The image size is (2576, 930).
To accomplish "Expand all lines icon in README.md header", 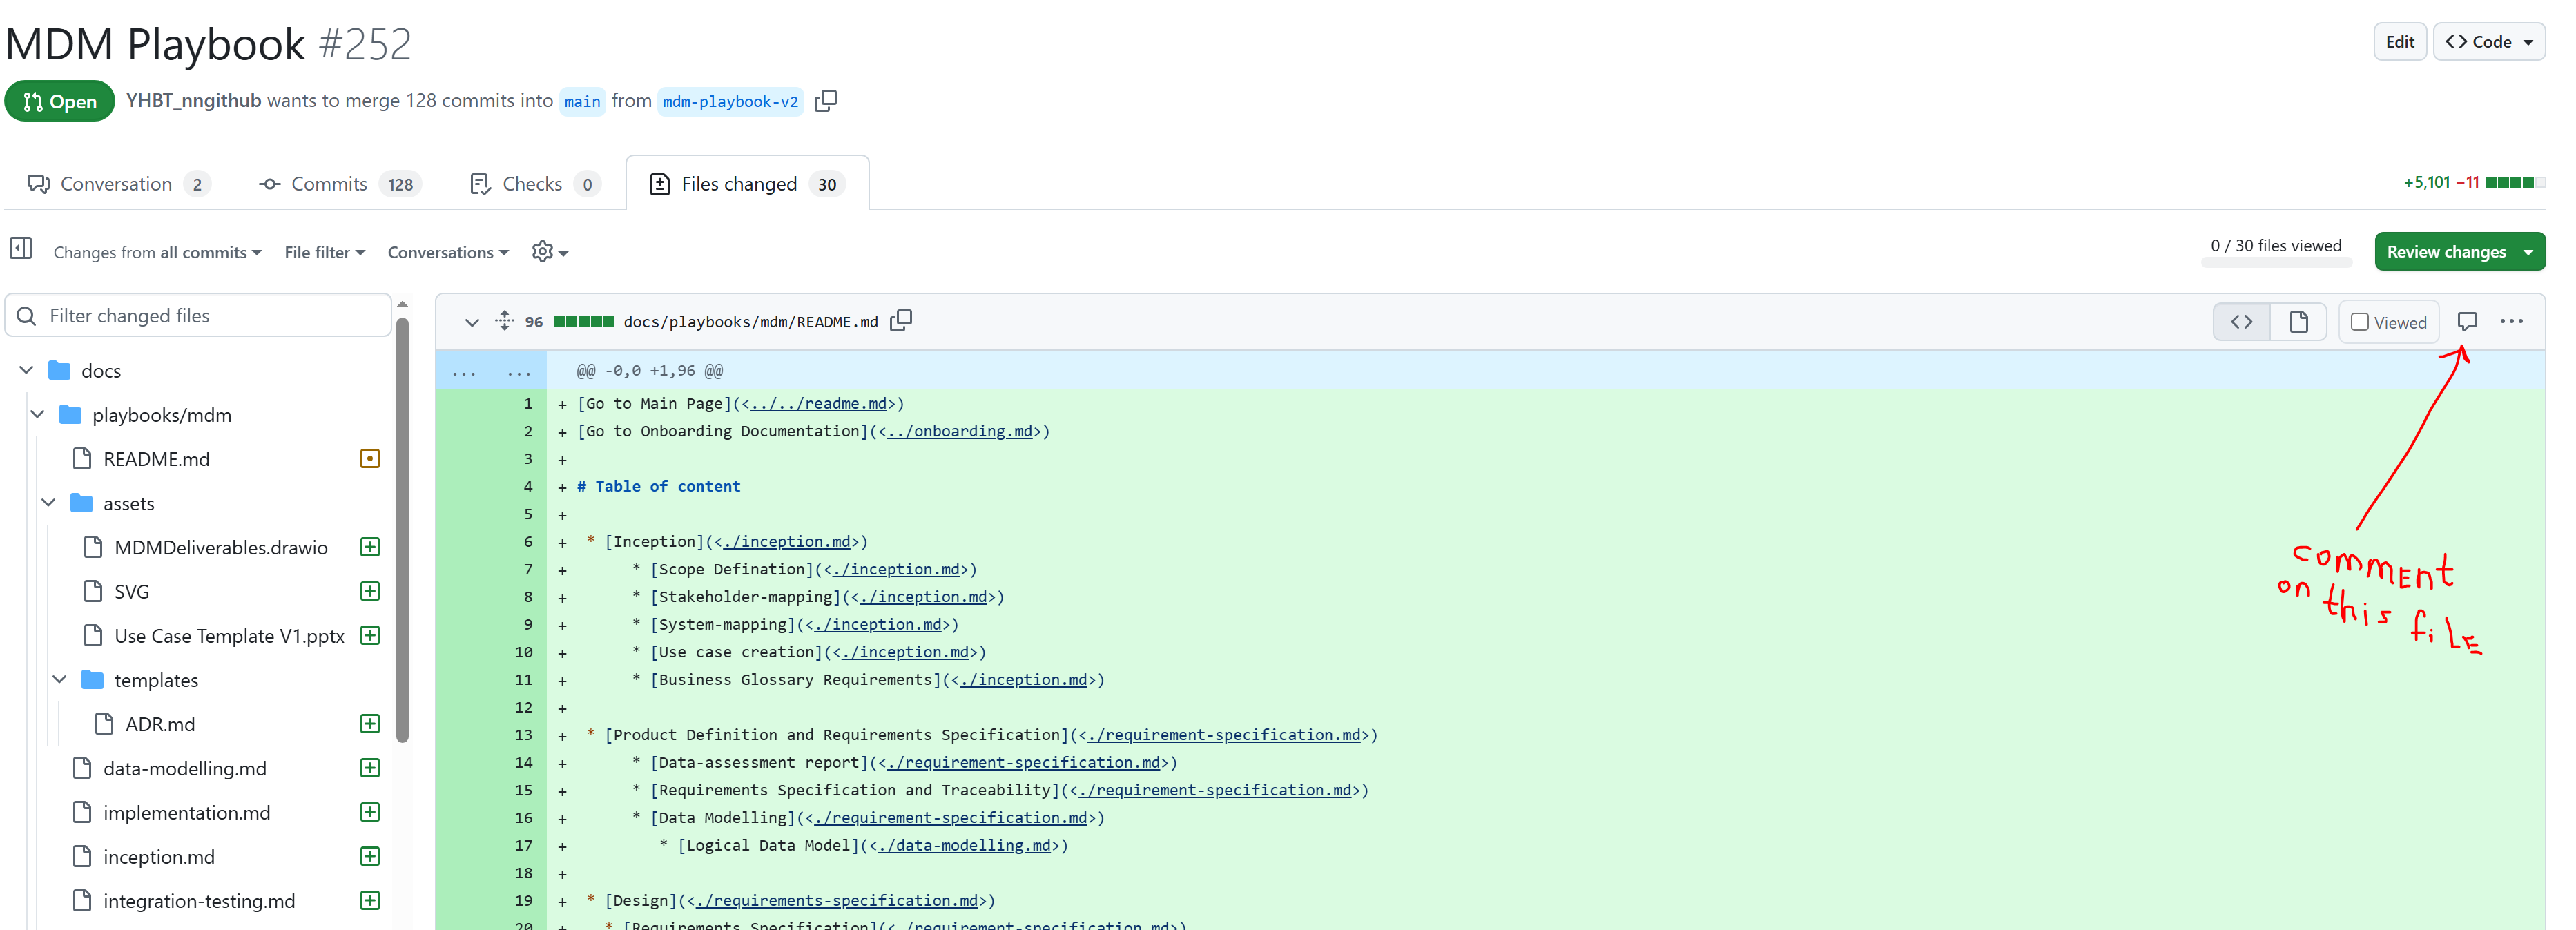I will coord(505,321).
